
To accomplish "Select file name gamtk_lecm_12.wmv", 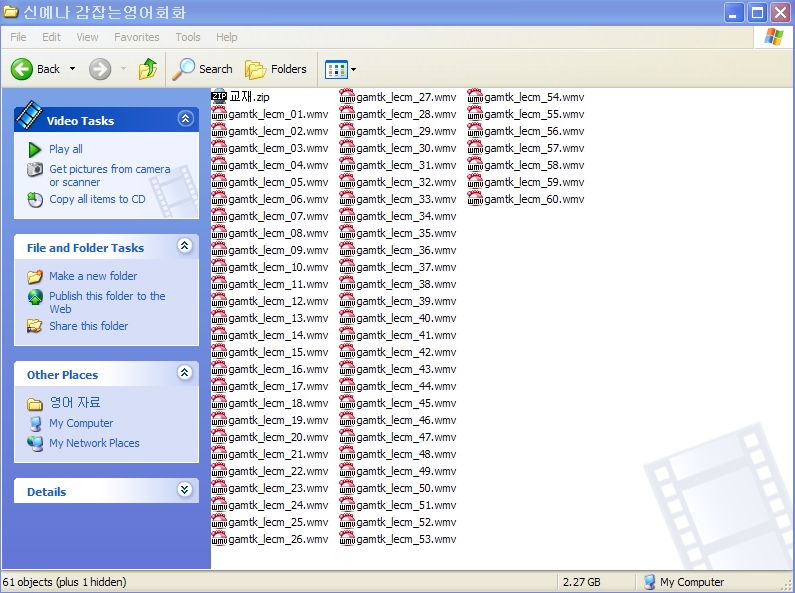I will [x=278, y=302].
